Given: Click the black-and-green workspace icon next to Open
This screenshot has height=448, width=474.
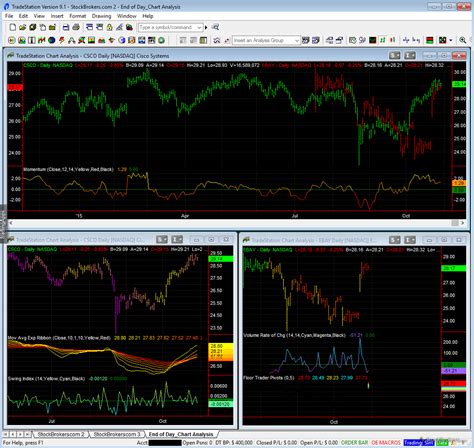Looking at the screenshot, I should (32, 27).
